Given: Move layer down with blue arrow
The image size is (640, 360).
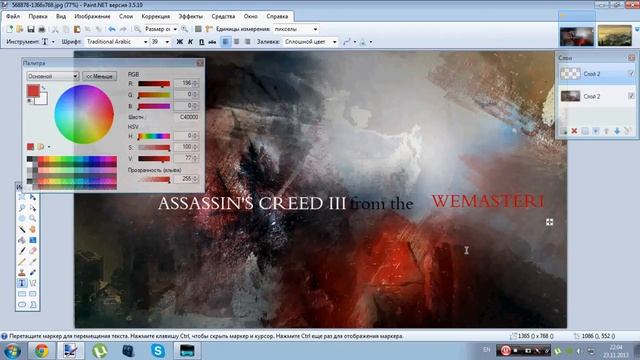Looking at the screenshot, I should (617, 131).
